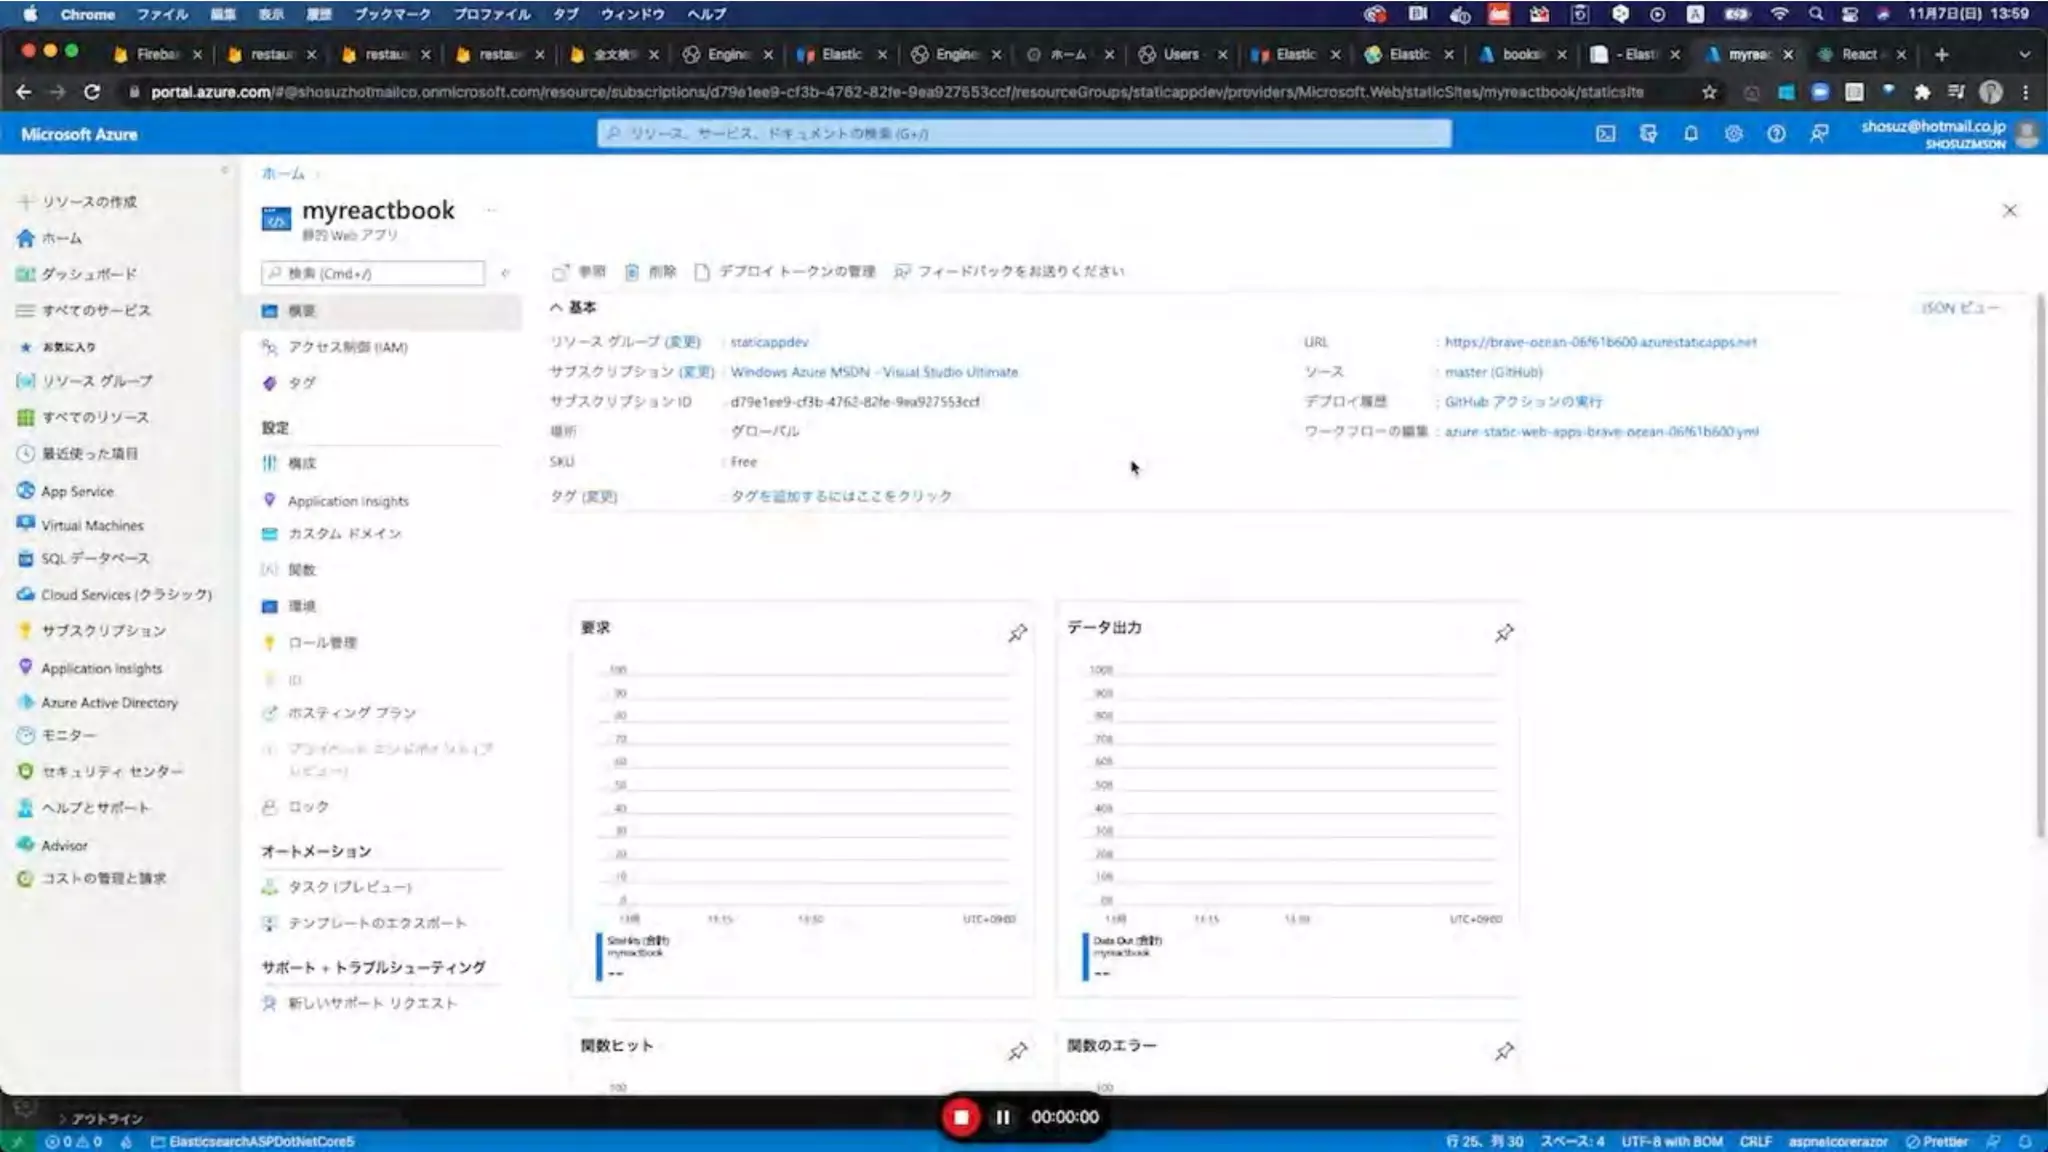Pin the 要求 chart to dashboard
Viewport: 2048px width, 1152px height.
click(1017, 633)
